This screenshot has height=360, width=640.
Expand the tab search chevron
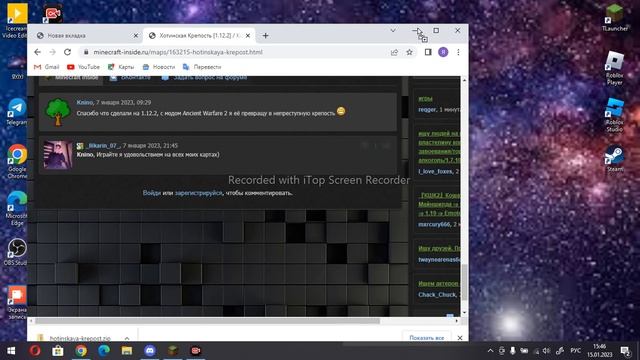pos(393,31)
